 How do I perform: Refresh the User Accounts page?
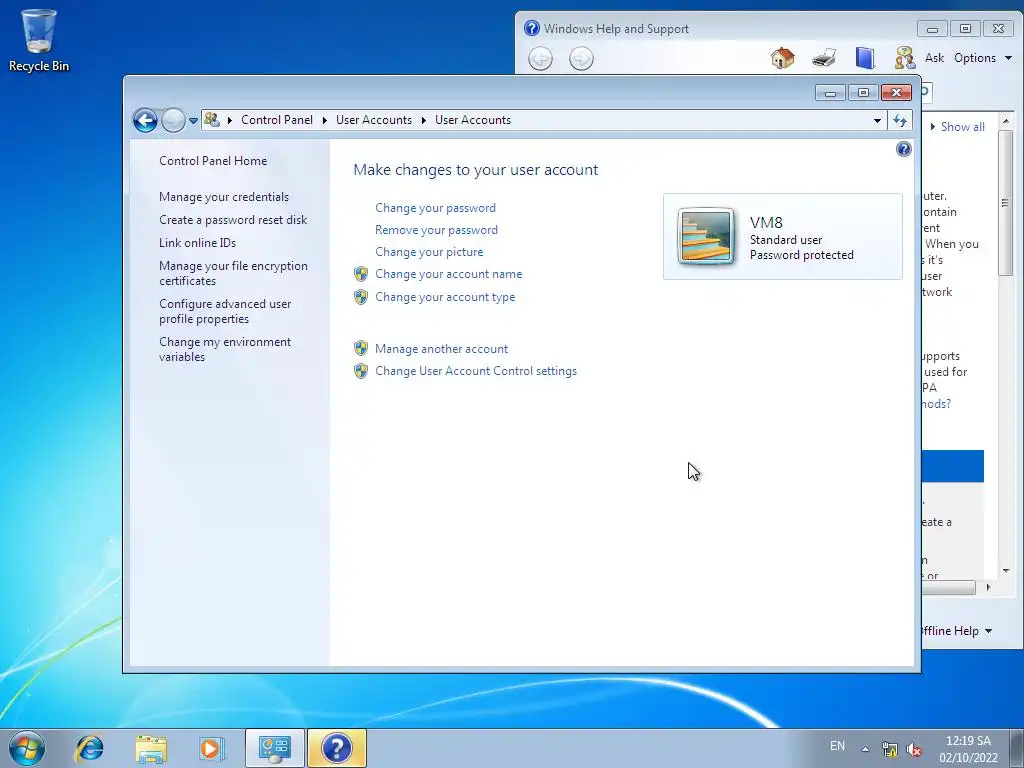[900, 120]
